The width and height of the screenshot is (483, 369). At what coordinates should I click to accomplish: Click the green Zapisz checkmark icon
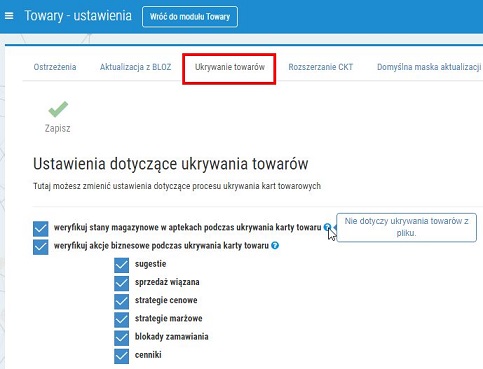tap(58, 109)
